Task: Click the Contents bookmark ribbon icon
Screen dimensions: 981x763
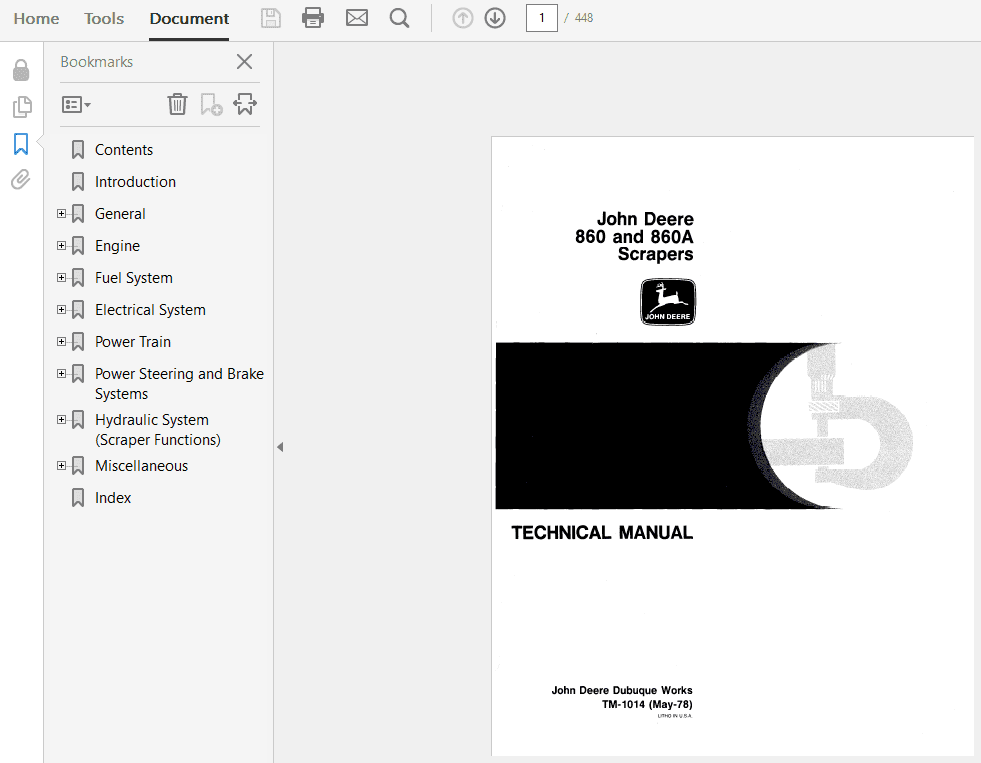Action: [x=78, y=150]
